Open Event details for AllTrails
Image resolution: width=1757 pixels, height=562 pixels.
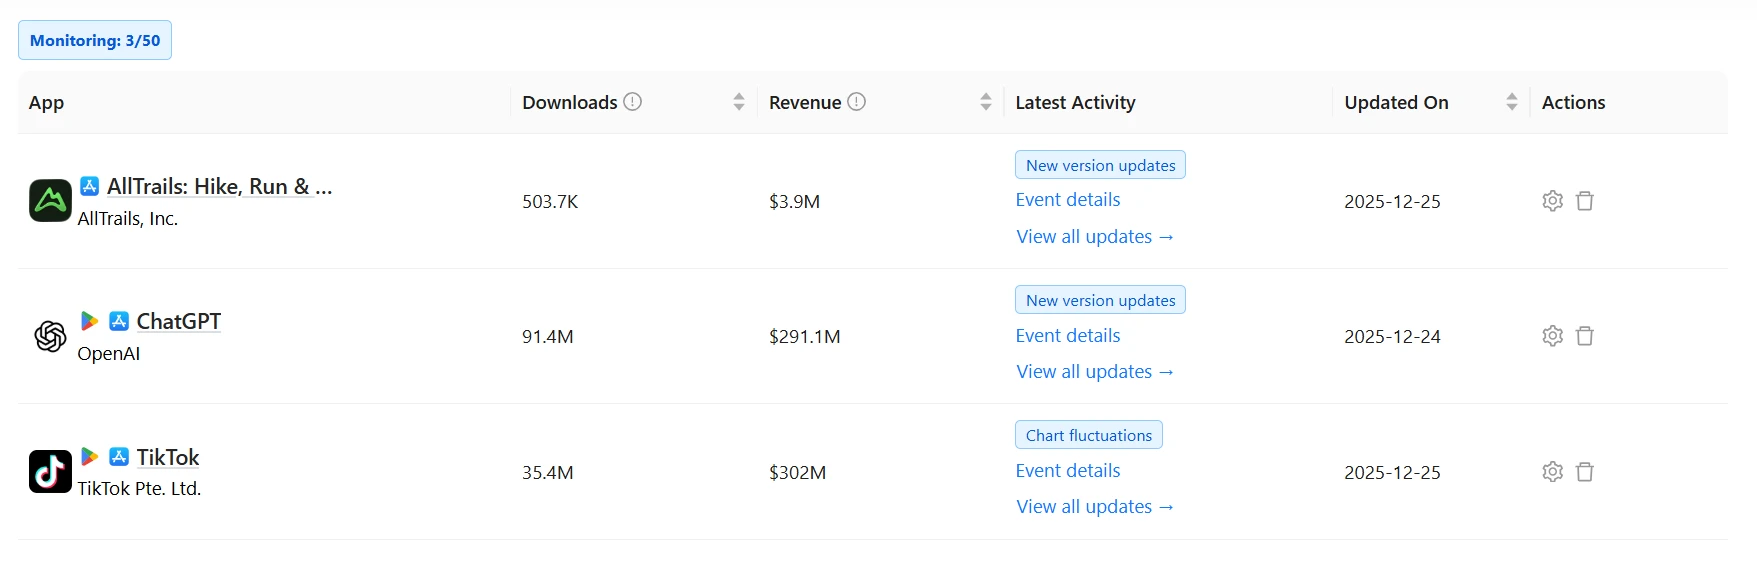click(1068, 200)
